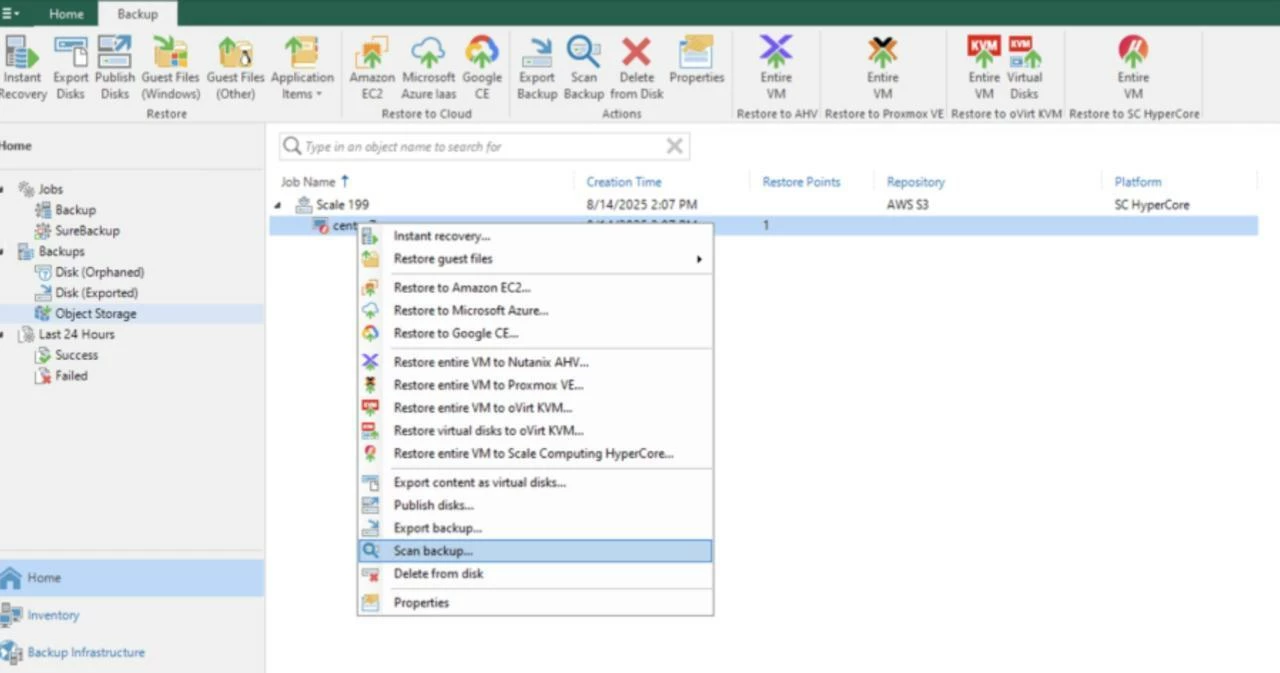Choose Restore entire VM to Scale Computing HyperCore...
This screenshot has height=673, width=1280.
point(535,454)
